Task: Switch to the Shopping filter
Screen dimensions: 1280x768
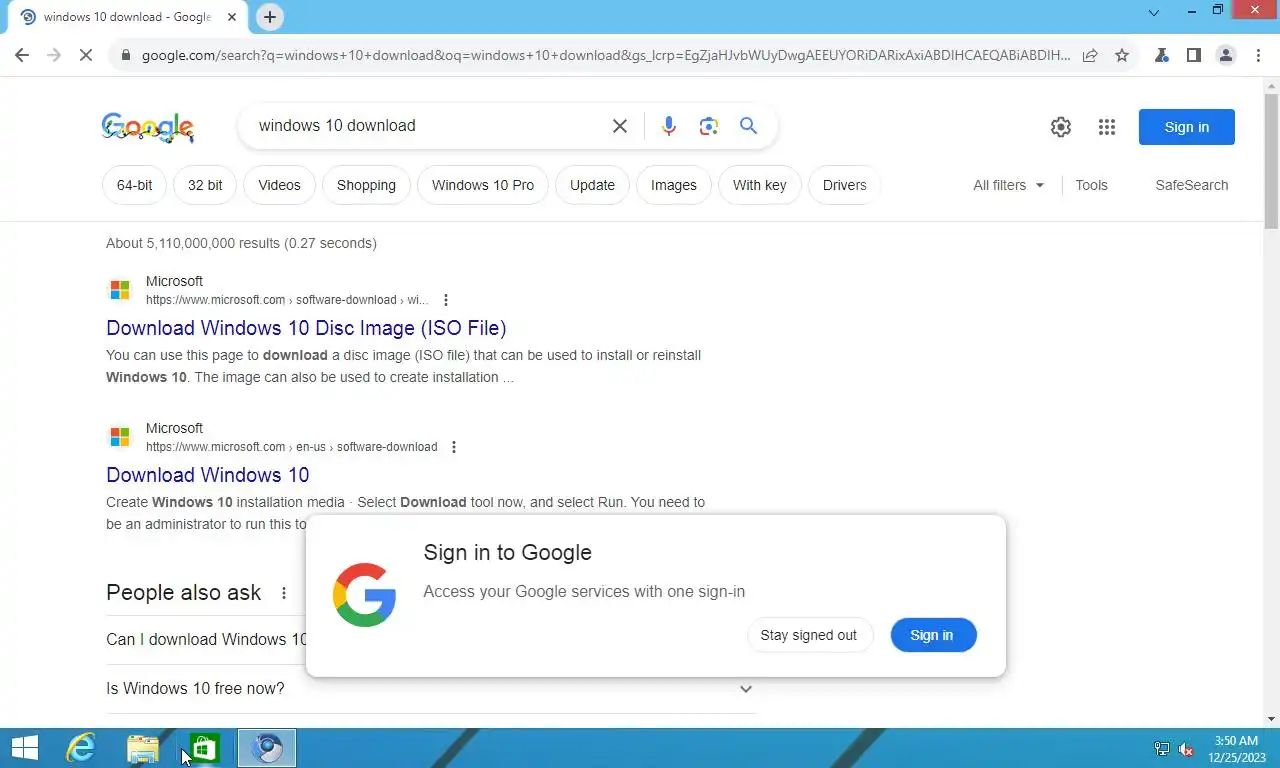Action: click(x=366, y=185)
